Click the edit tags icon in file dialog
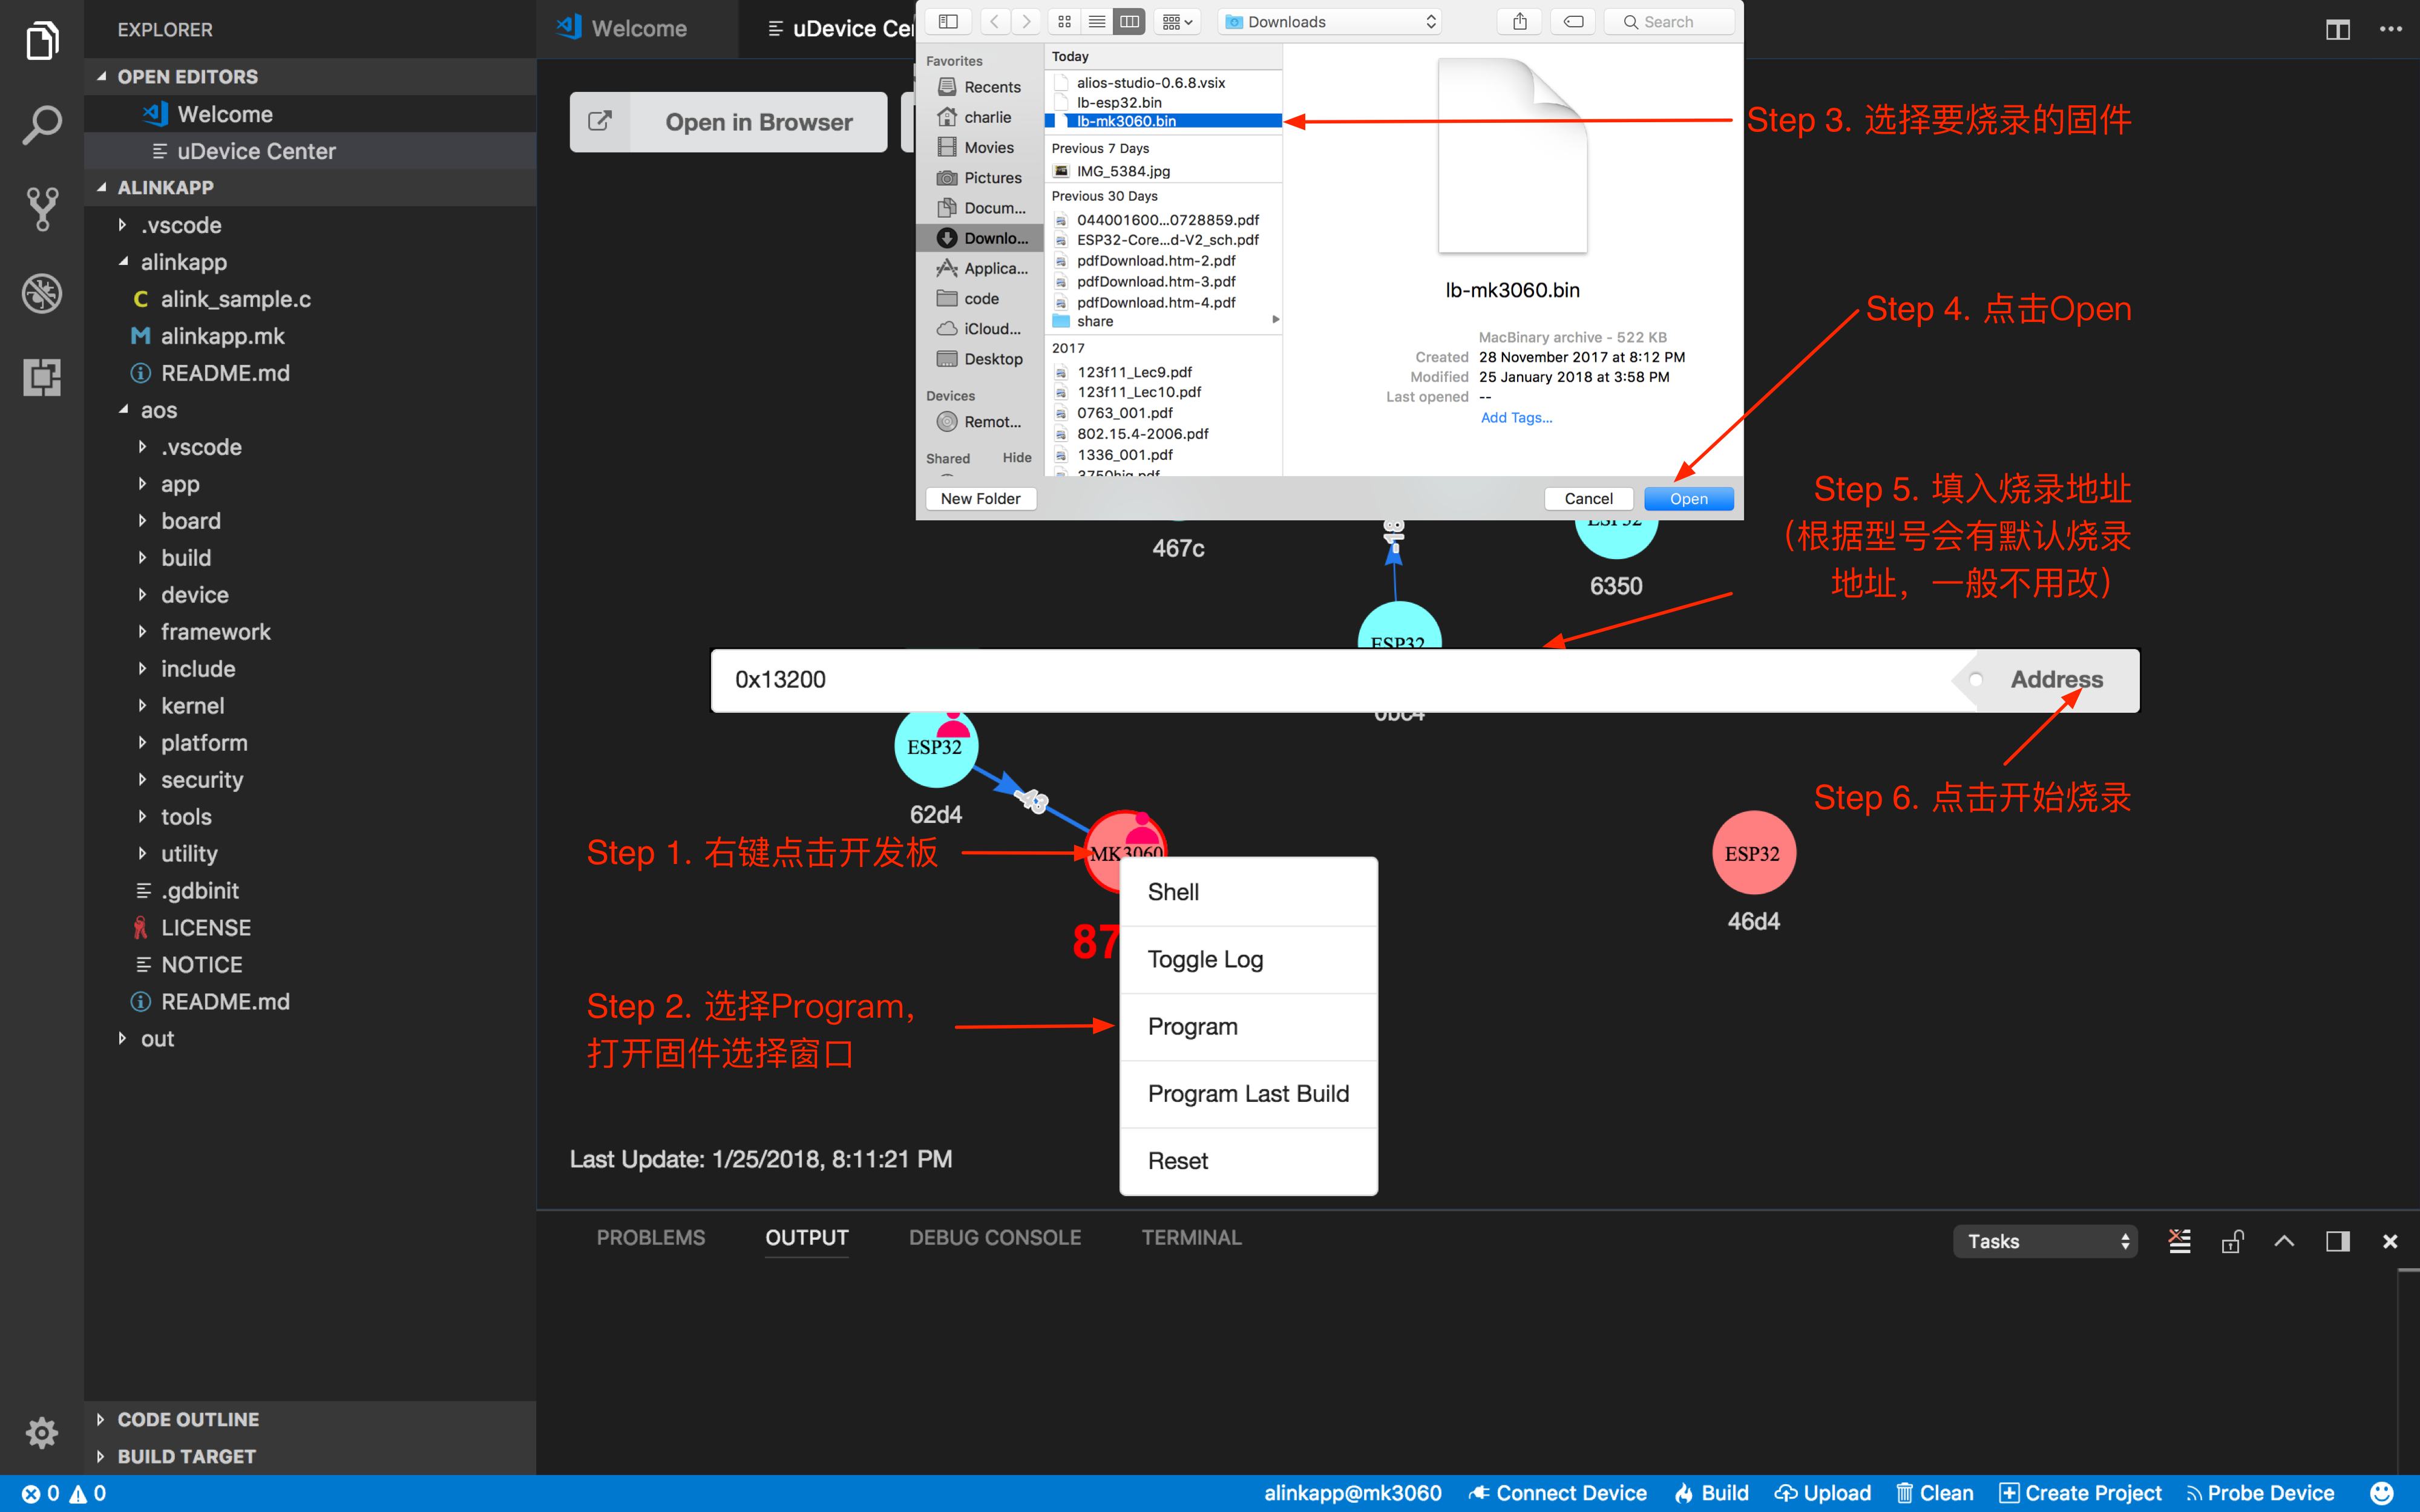Screen dimensions: 2420x1512 [x=1573, y=21]
